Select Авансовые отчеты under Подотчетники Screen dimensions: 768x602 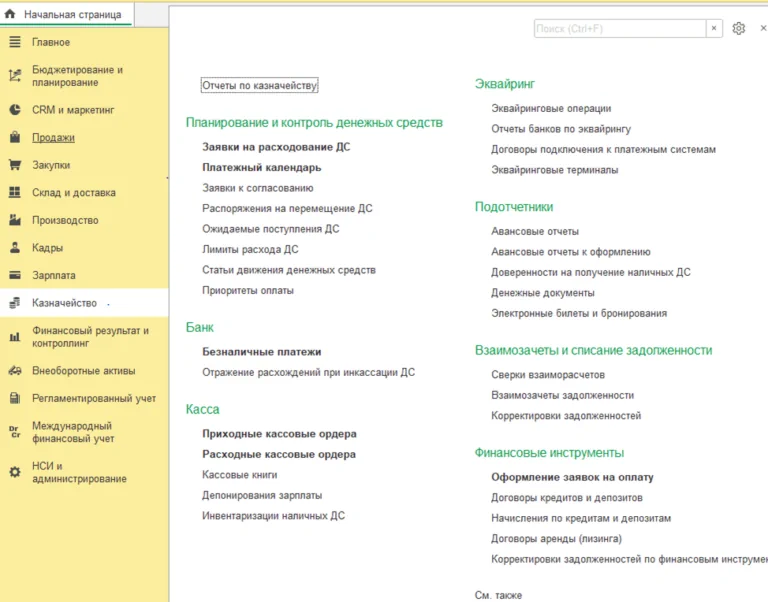(x=534, y=231)
